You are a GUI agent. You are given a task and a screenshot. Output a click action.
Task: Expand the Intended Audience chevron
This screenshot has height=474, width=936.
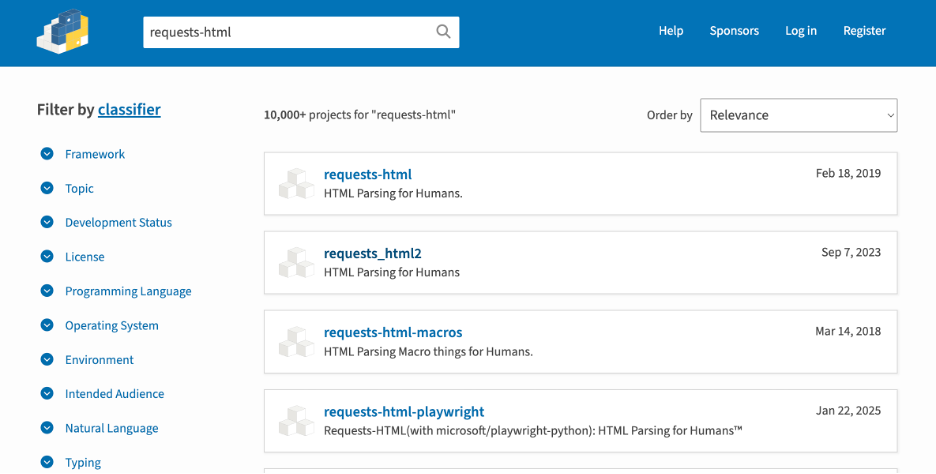click(x=47, y=393)
